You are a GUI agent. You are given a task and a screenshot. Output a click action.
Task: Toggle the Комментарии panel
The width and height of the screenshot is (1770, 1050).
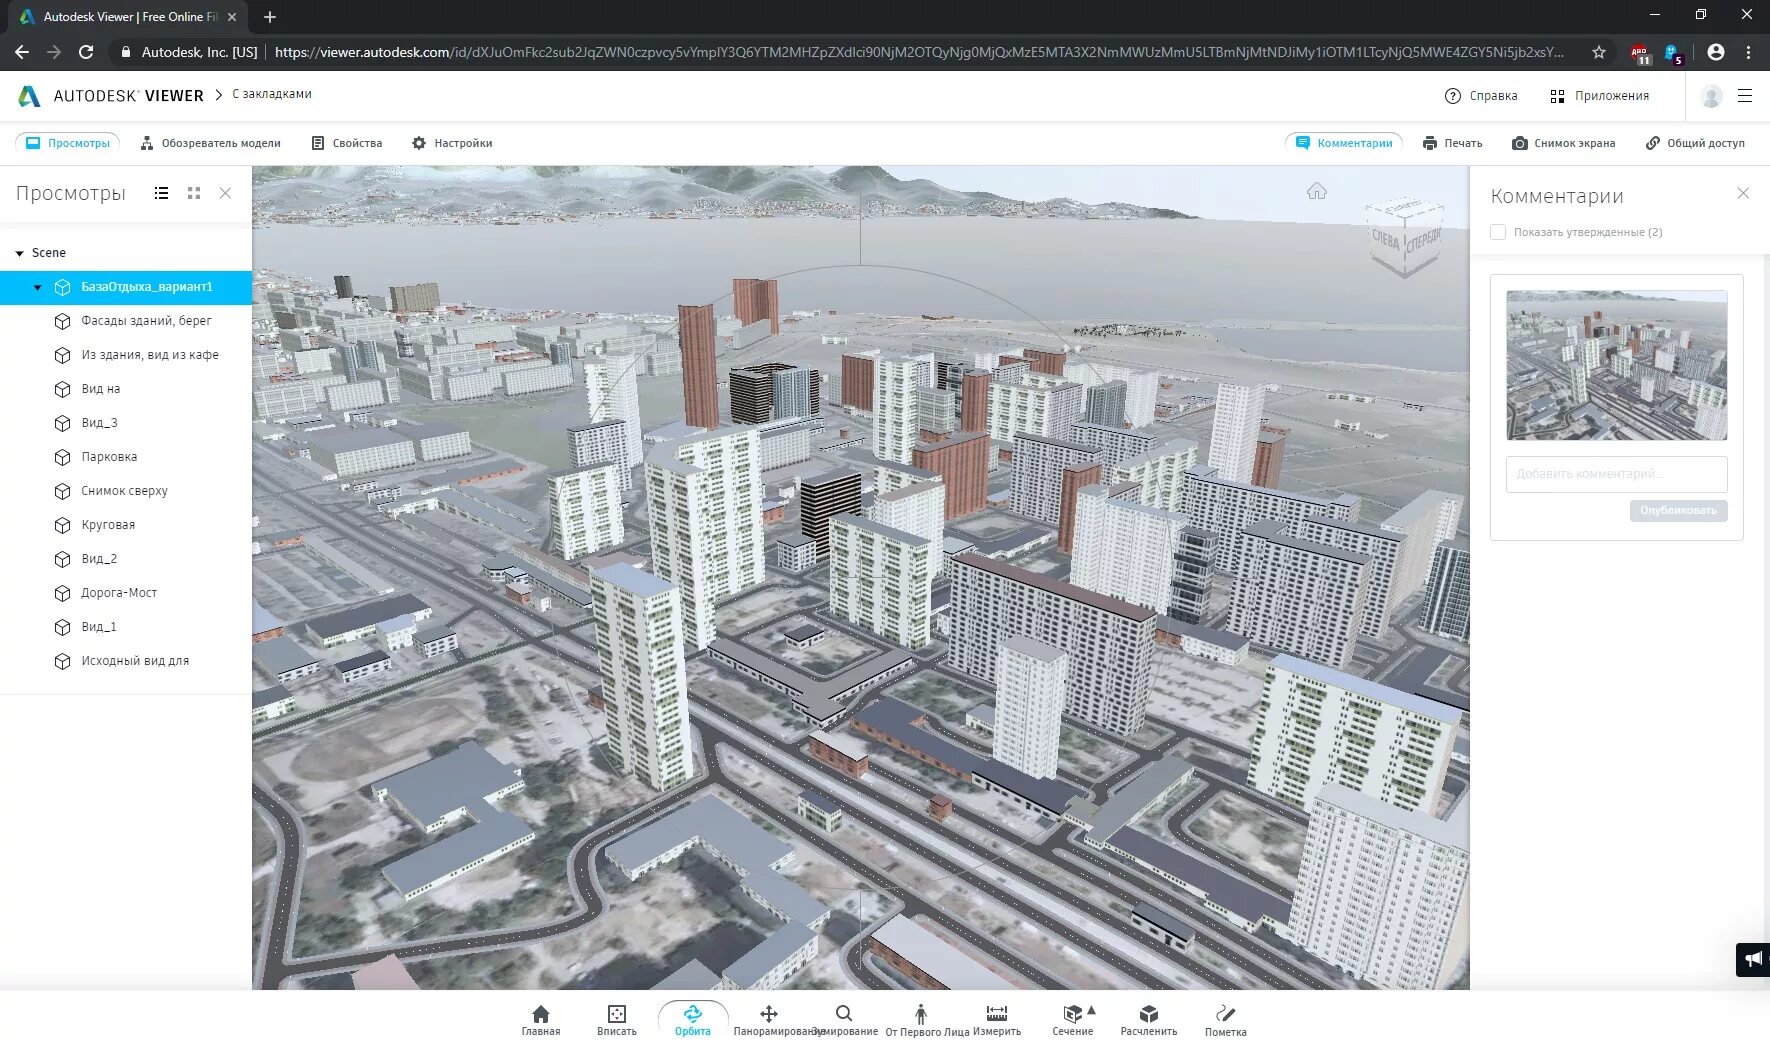[x=1344, y=143]
